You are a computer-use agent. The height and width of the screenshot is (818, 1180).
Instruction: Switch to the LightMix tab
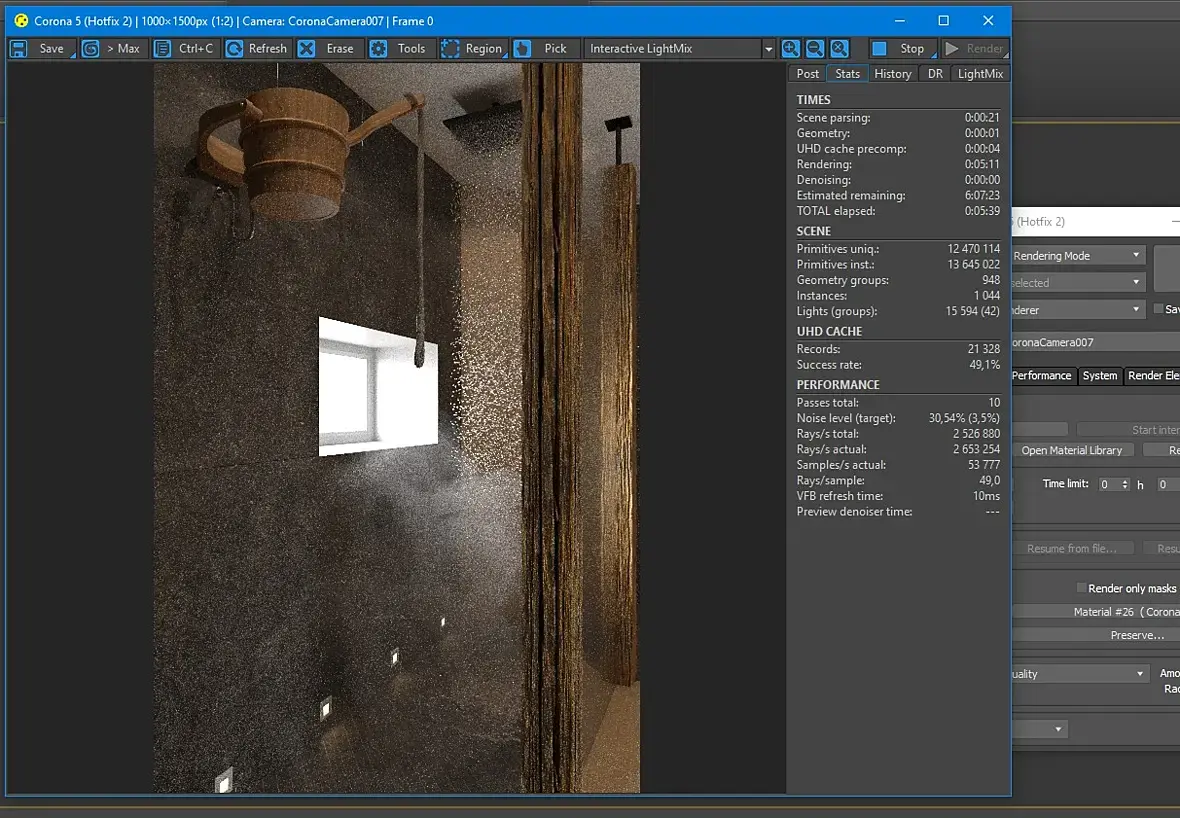point(980,74)
